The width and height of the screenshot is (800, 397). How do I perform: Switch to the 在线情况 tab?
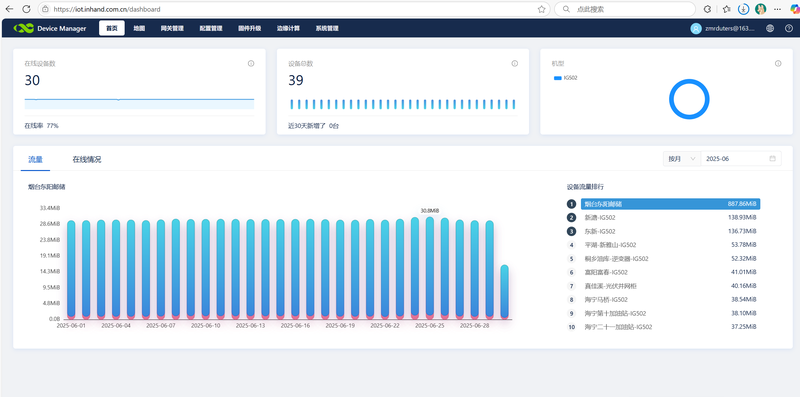pyautogui.click(x=86, y=159)
